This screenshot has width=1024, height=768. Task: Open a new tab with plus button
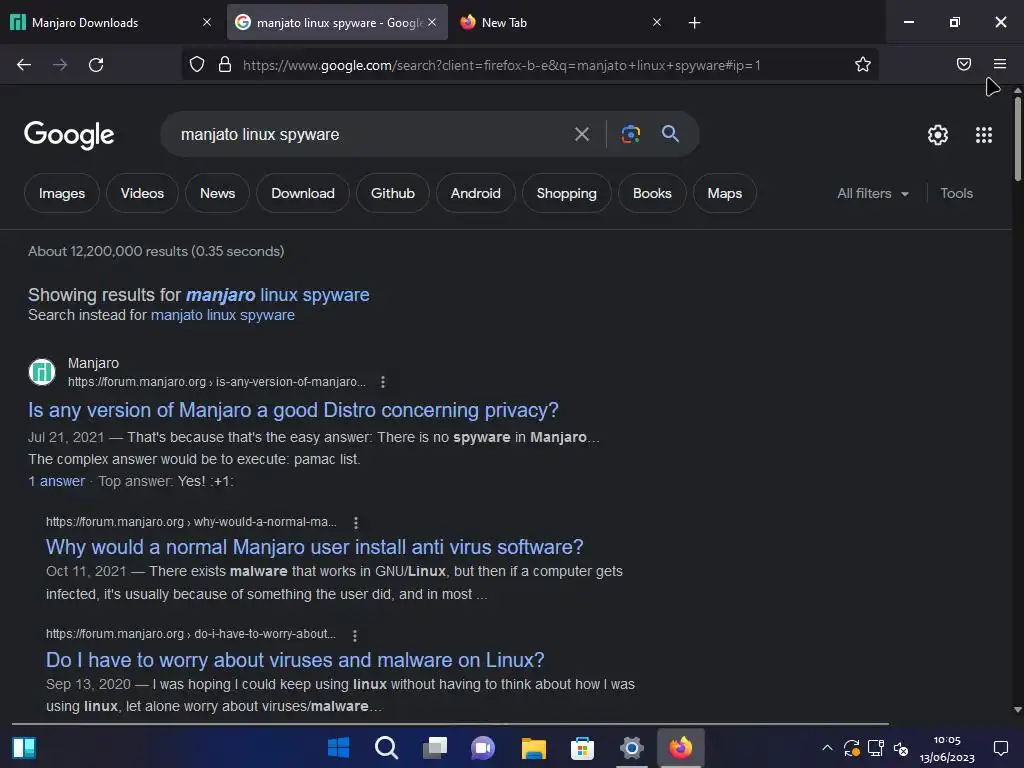coord(694,23)
